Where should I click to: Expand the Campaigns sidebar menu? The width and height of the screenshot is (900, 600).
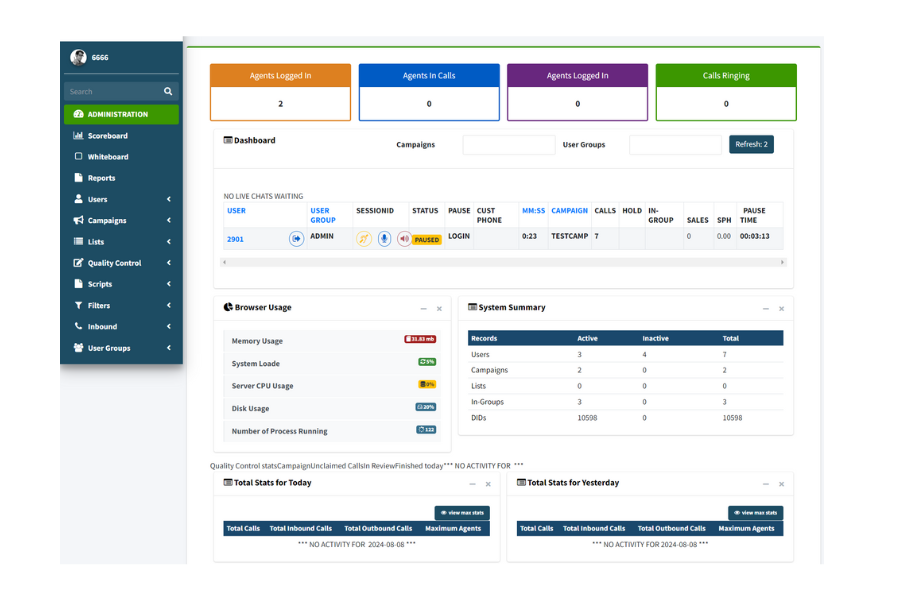[x=169, y=220]
